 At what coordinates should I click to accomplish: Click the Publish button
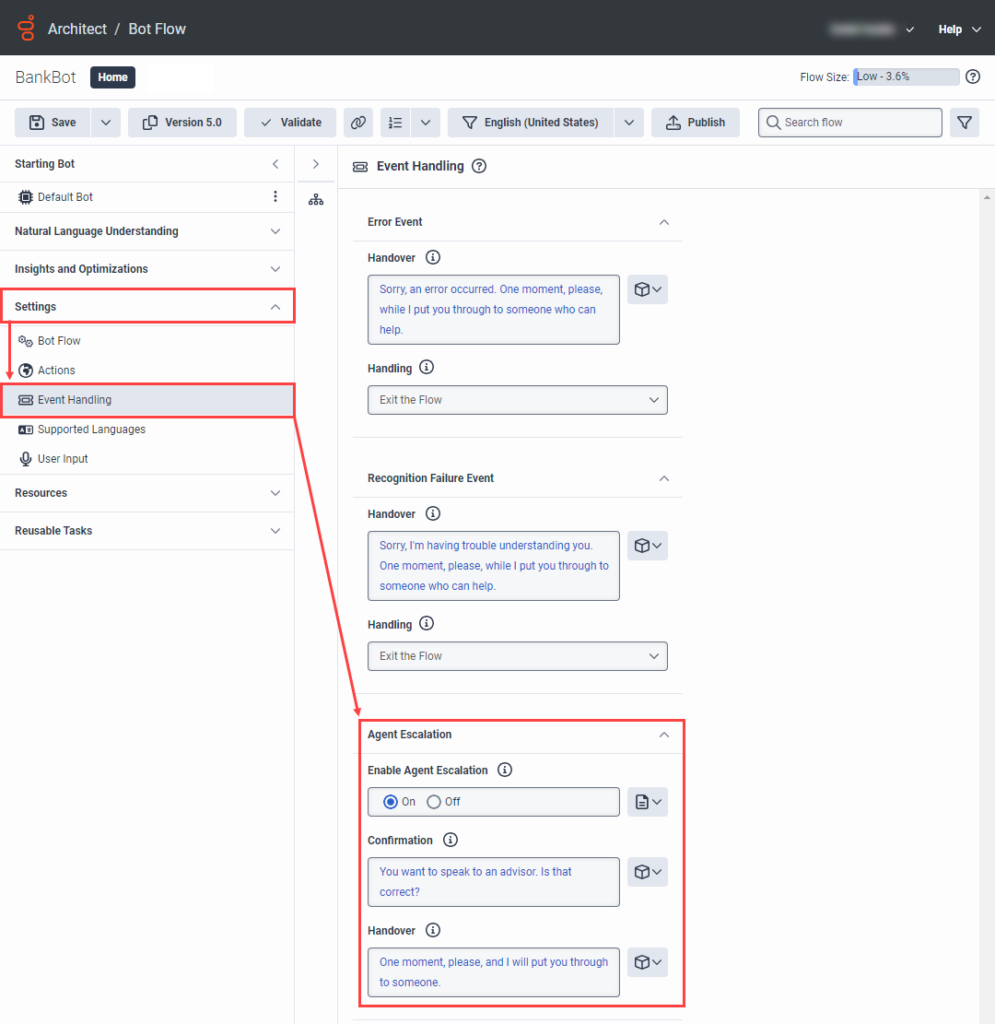tap(695, 122)
